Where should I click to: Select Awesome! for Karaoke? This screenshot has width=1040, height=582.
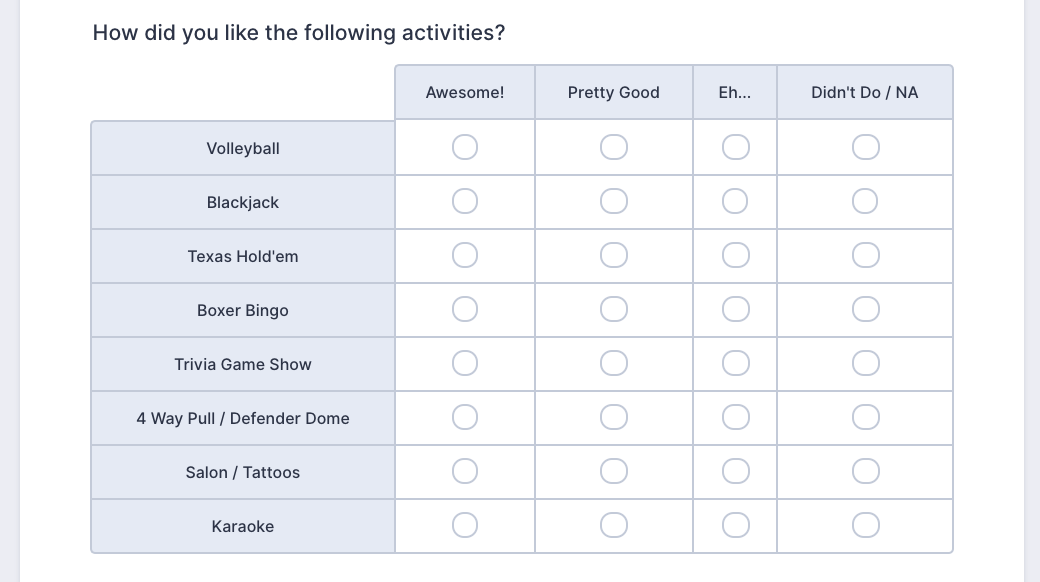465,526
